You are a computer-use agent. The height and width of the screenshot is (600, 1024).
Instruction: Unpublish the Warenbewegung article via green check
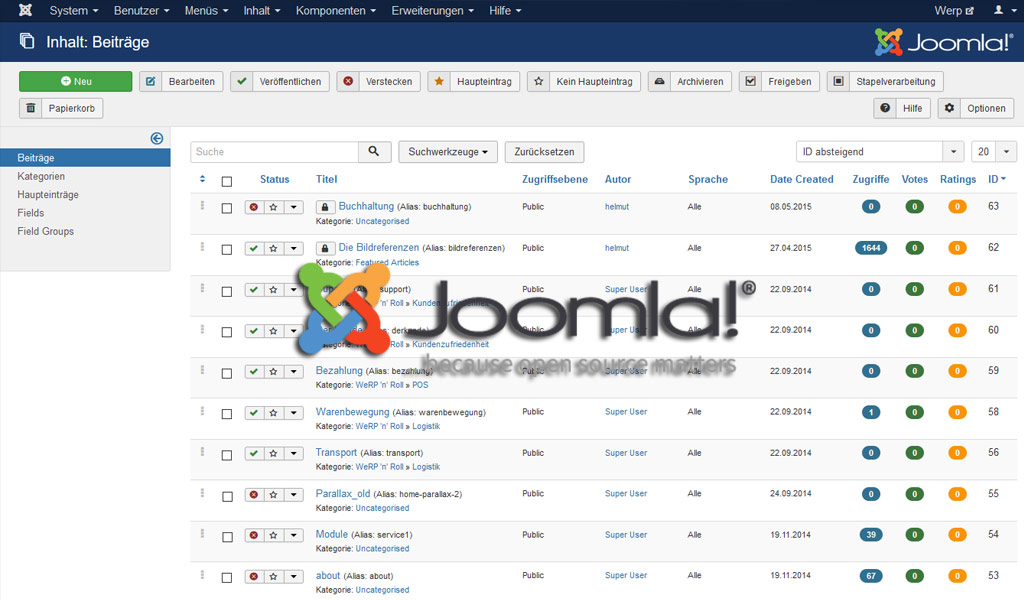[254, 413]
